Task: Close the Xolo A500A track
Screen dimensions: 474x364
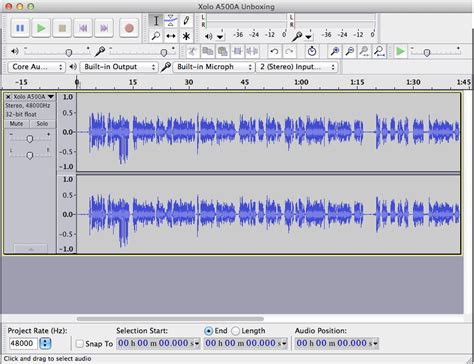Action: pos(8,97)
